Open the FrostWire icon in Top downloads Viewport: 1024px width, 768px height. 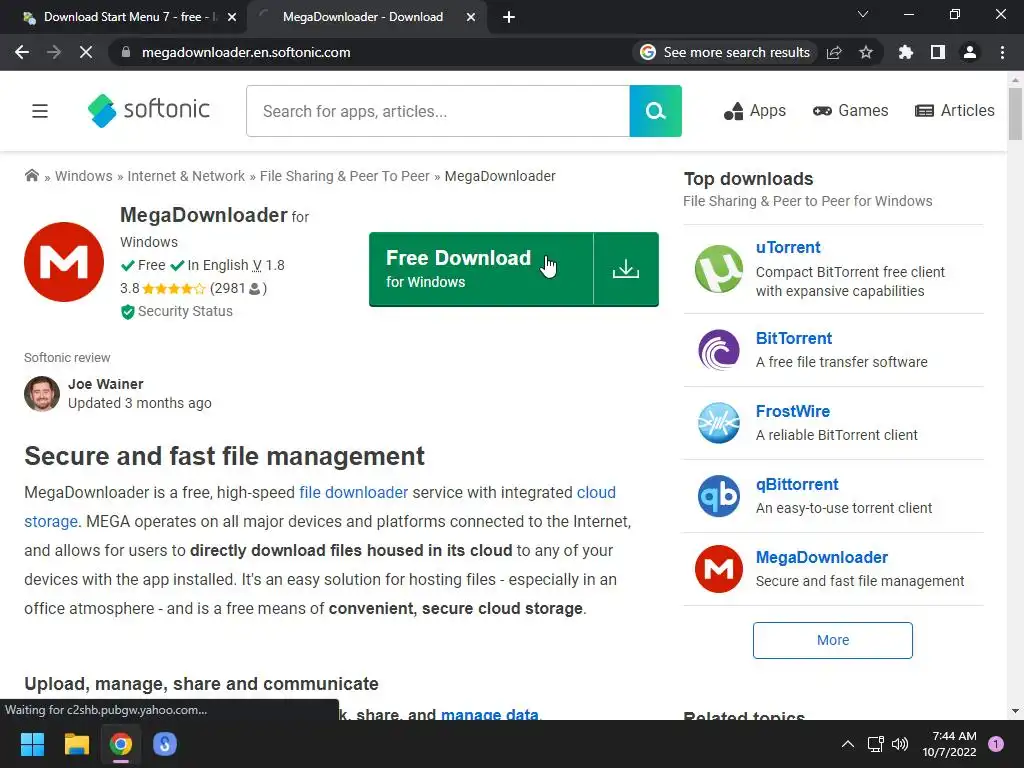click(718, 423)
